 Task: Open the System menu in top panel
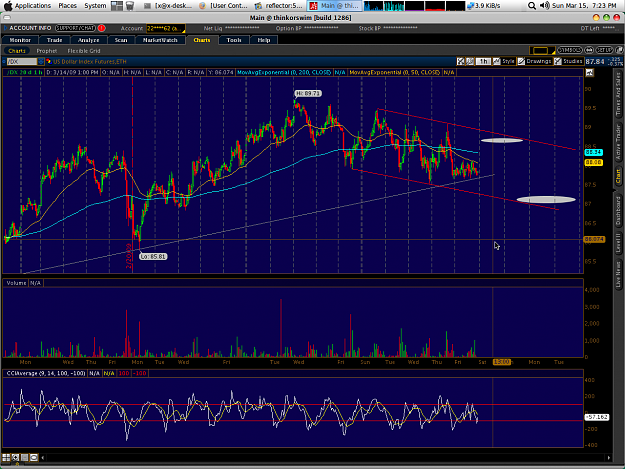[x=95, y=6]
